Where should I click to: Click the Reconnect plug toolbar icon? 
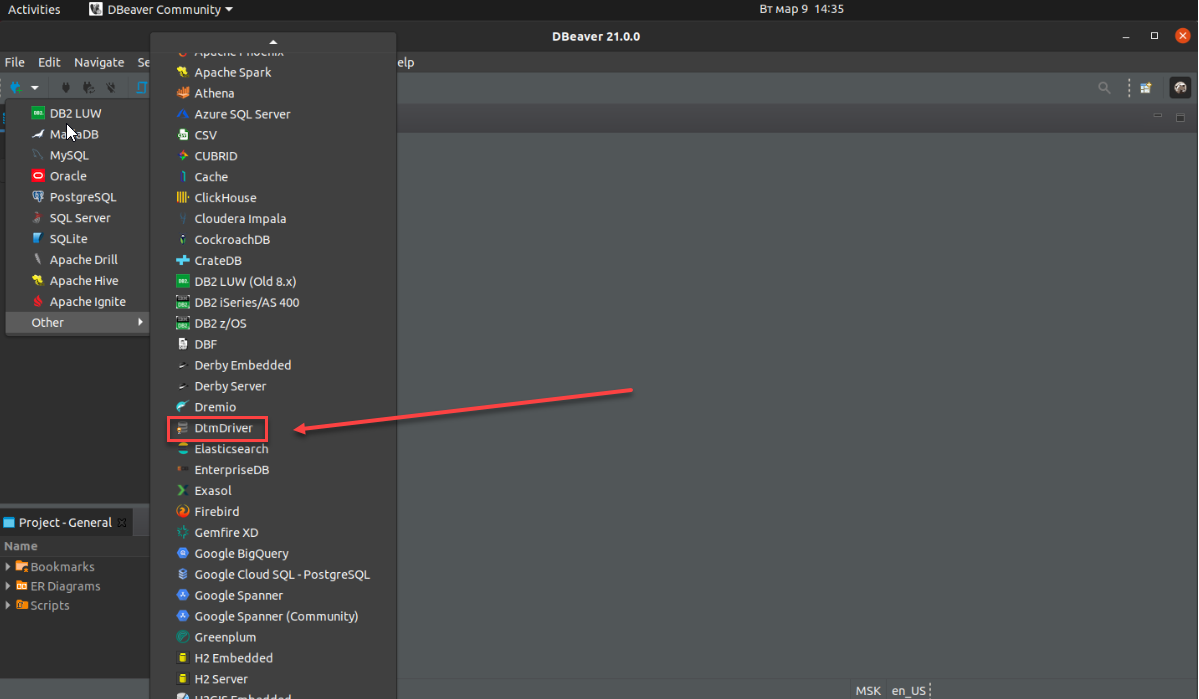click(x=88, y=88)
